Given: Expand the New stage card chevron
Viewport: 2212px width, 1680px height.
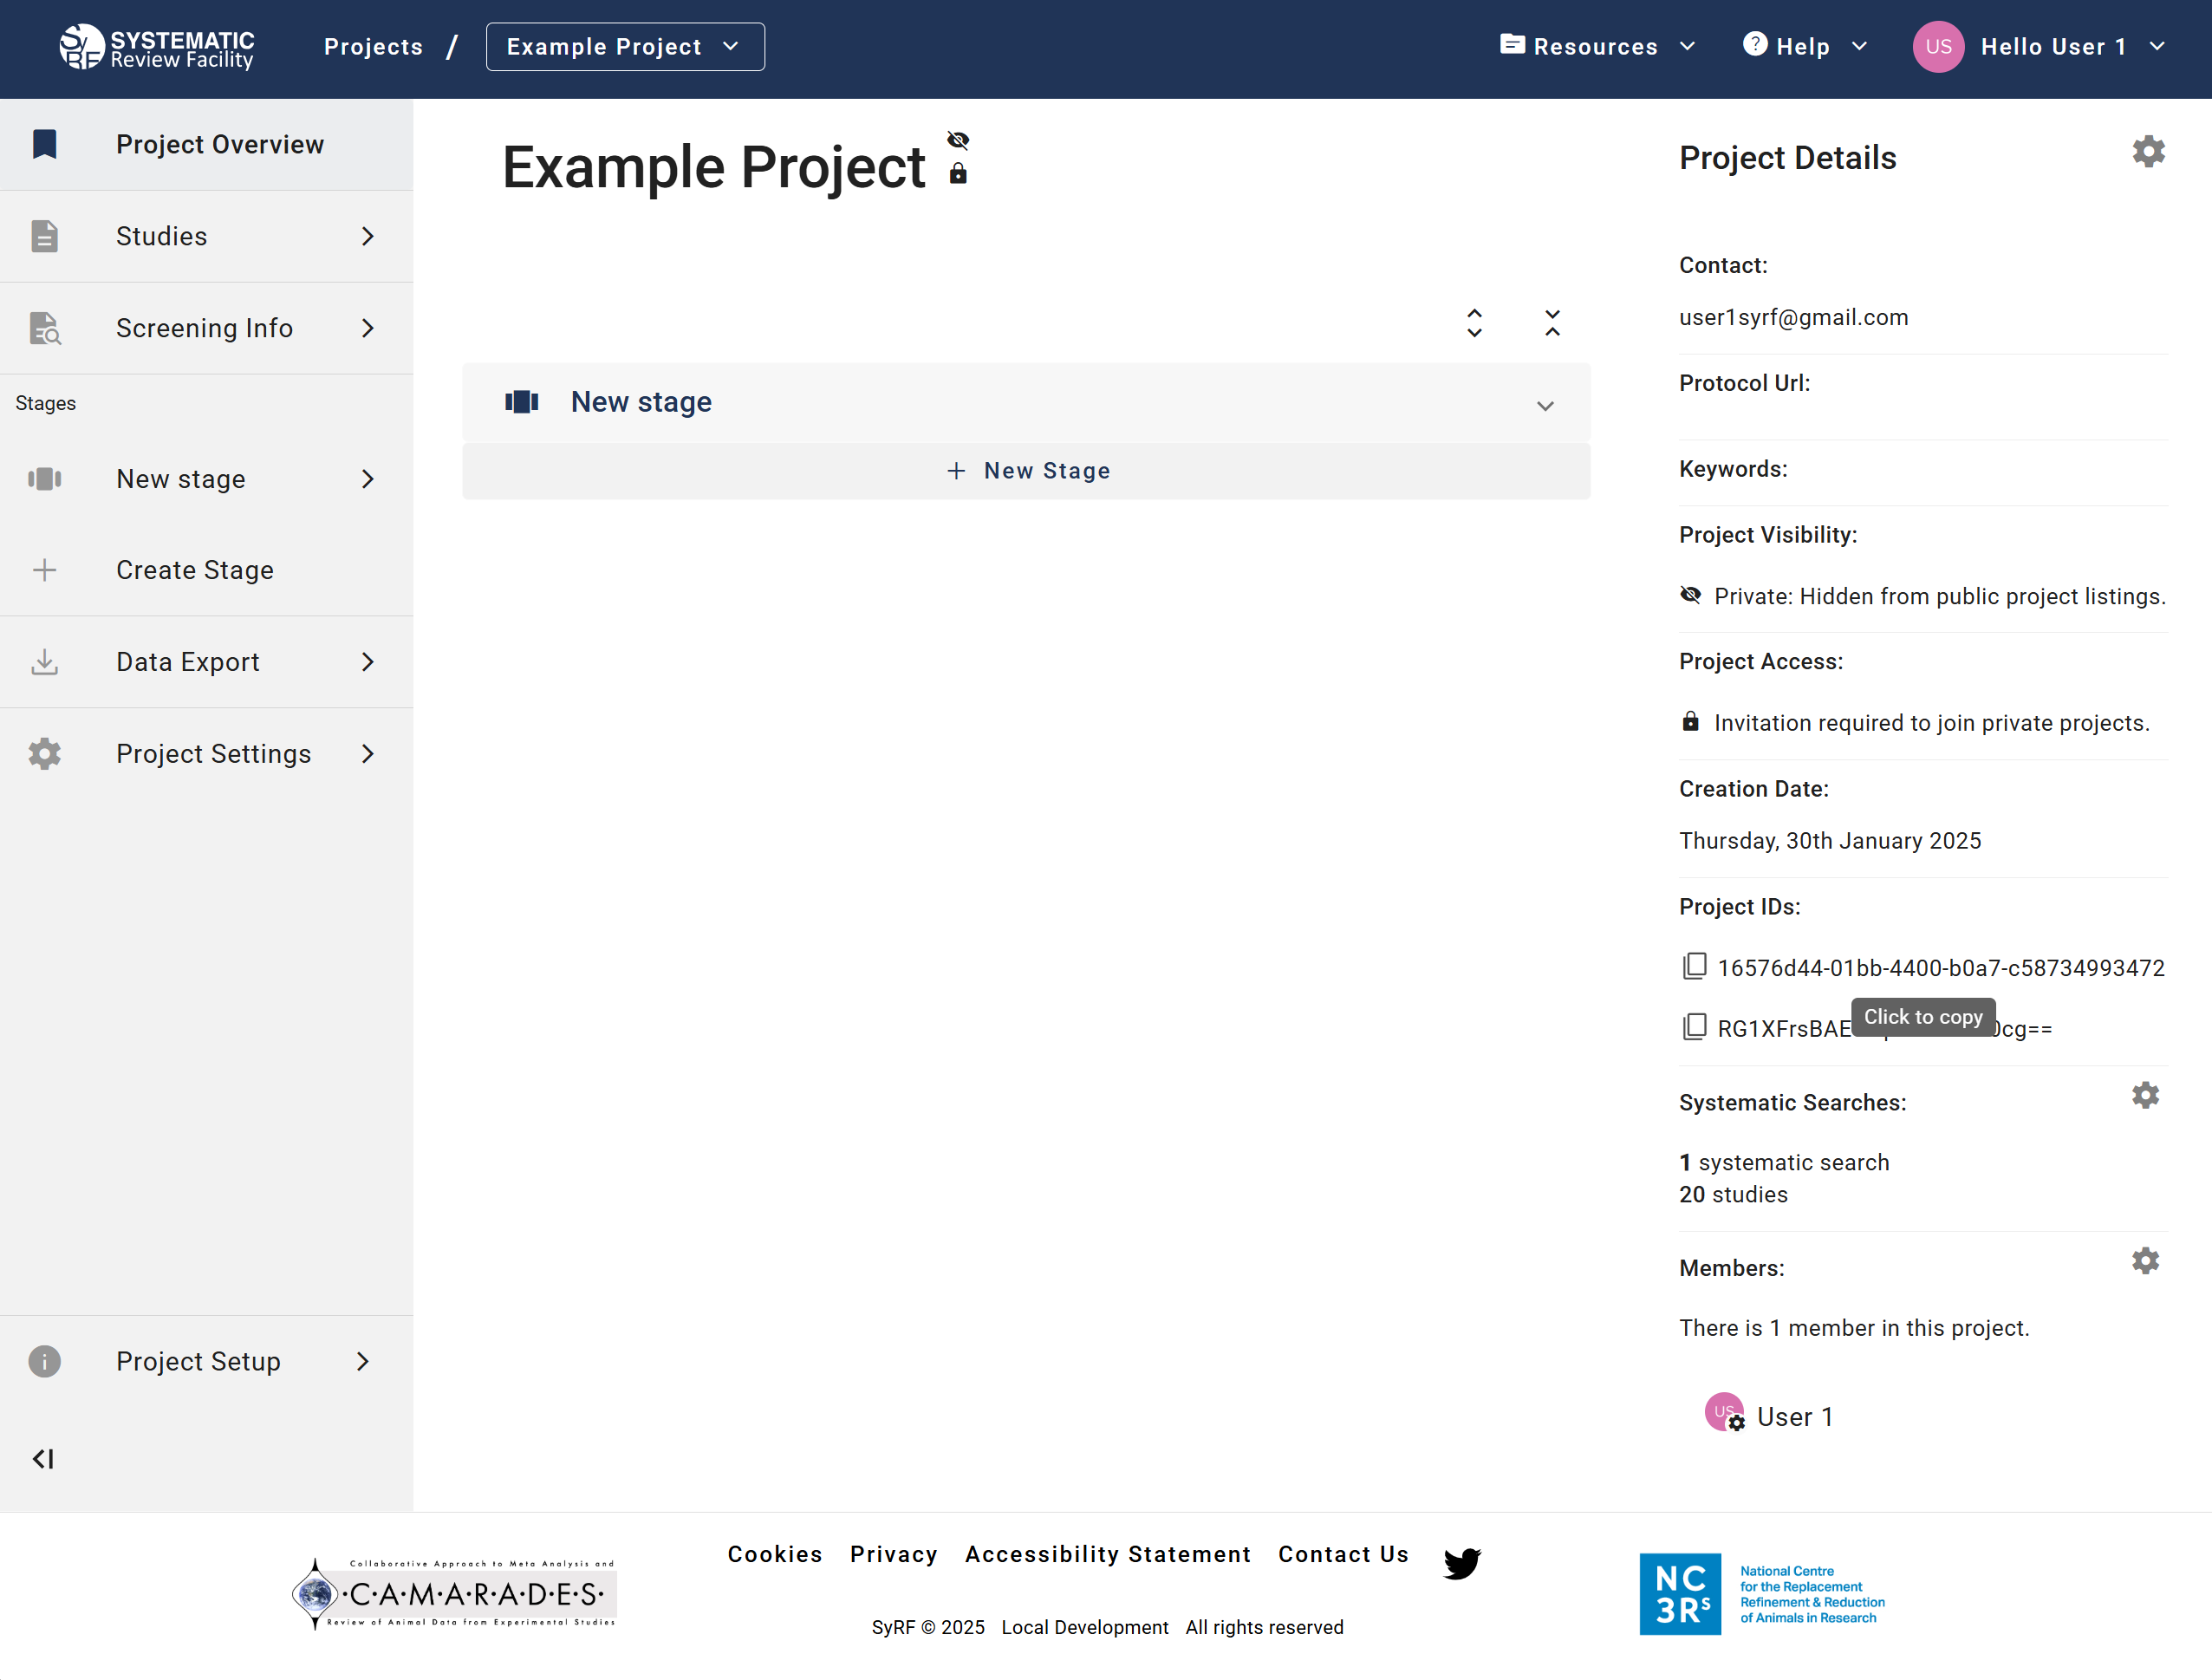Looking at the screenshot, I should coord(1545,406).
